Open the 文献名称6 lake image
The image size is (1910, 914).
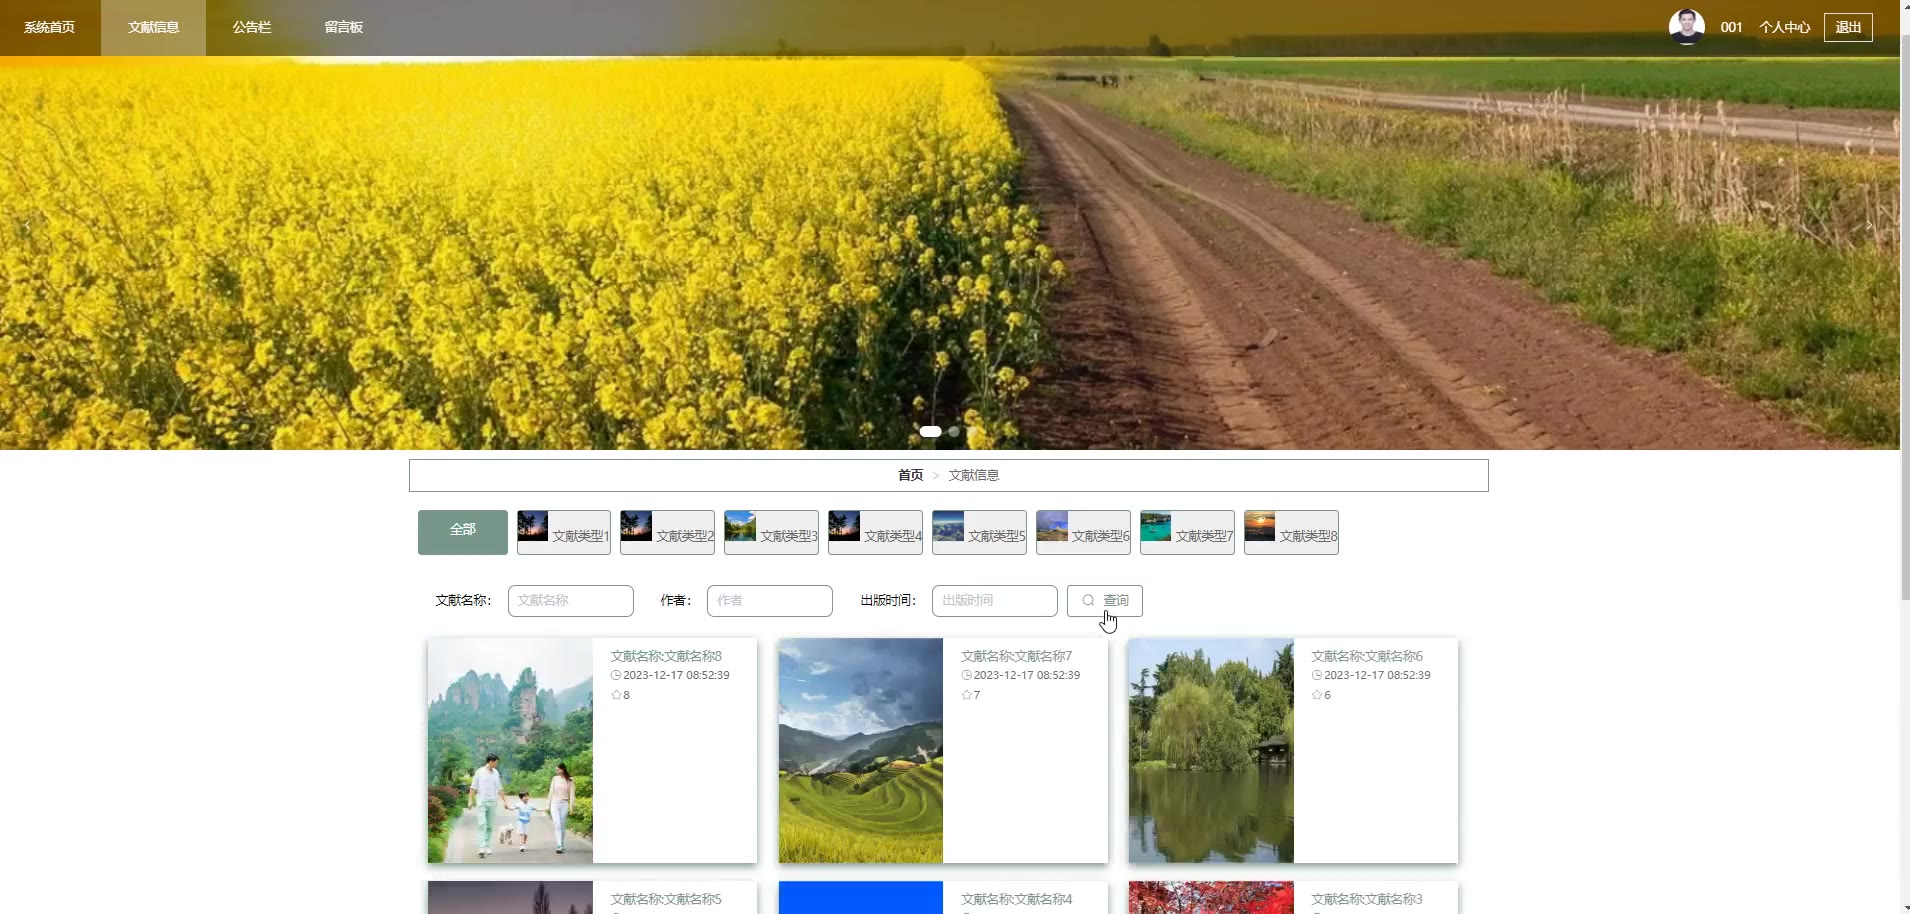[1211, 751]
